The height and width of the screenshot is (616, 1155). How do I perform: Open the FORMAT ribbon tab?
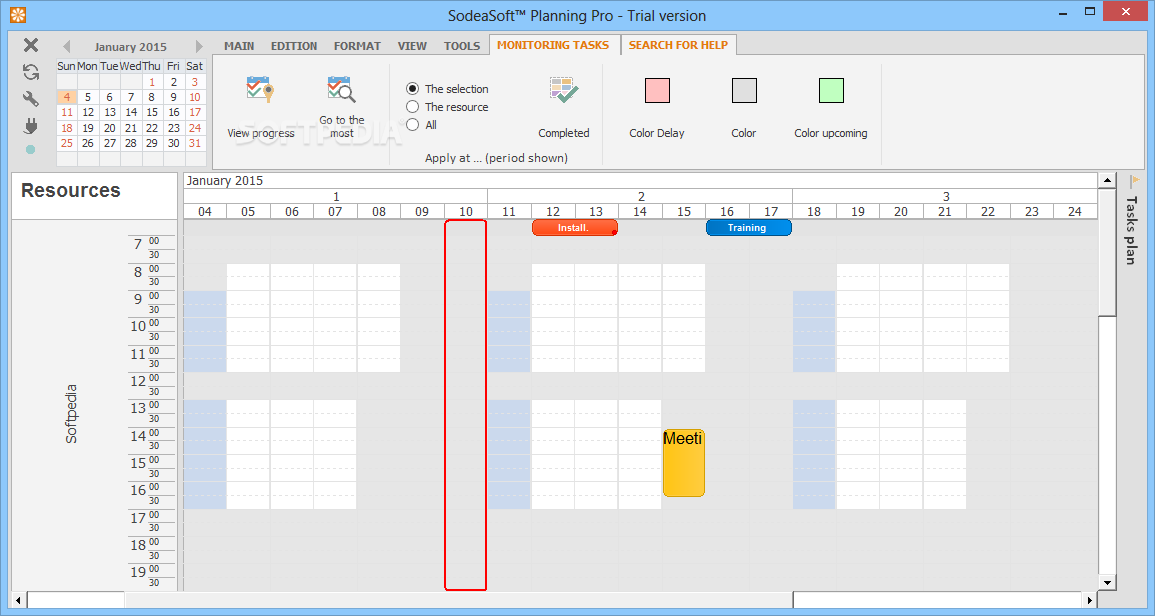(357, 46)
